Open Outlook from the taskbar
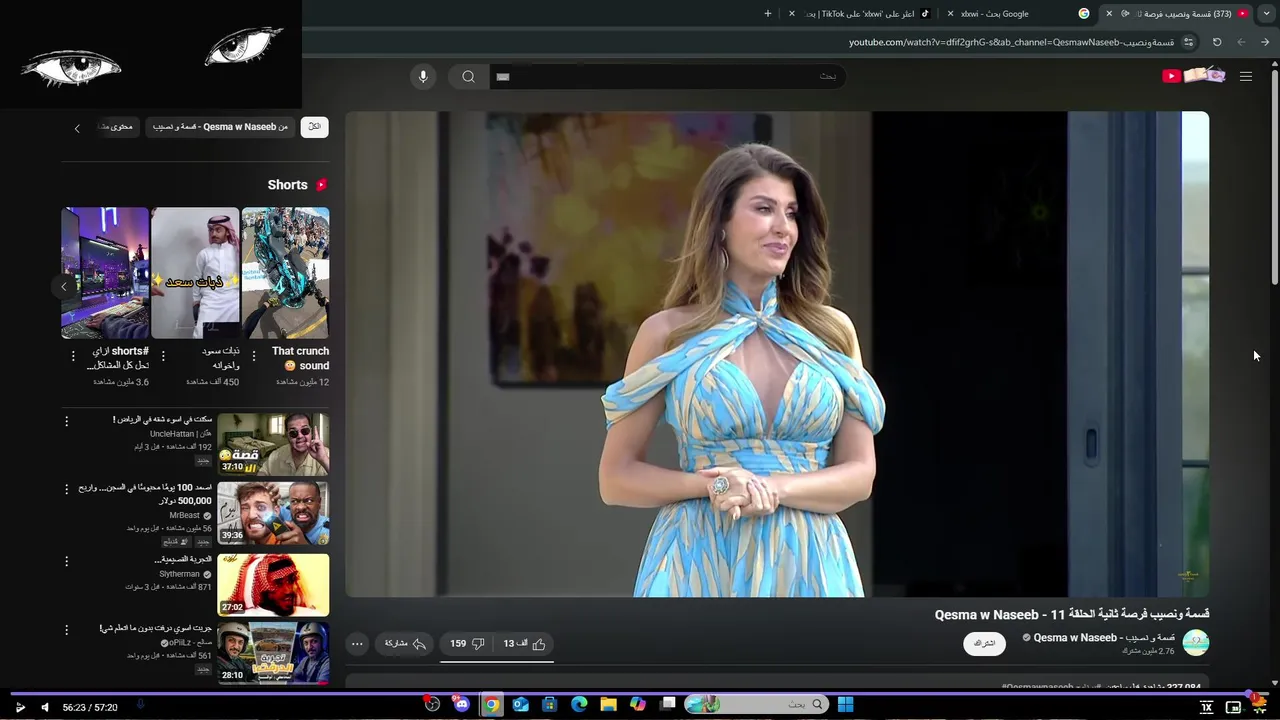Screen dimensions: 1280x720 click(x=520, y=704)
